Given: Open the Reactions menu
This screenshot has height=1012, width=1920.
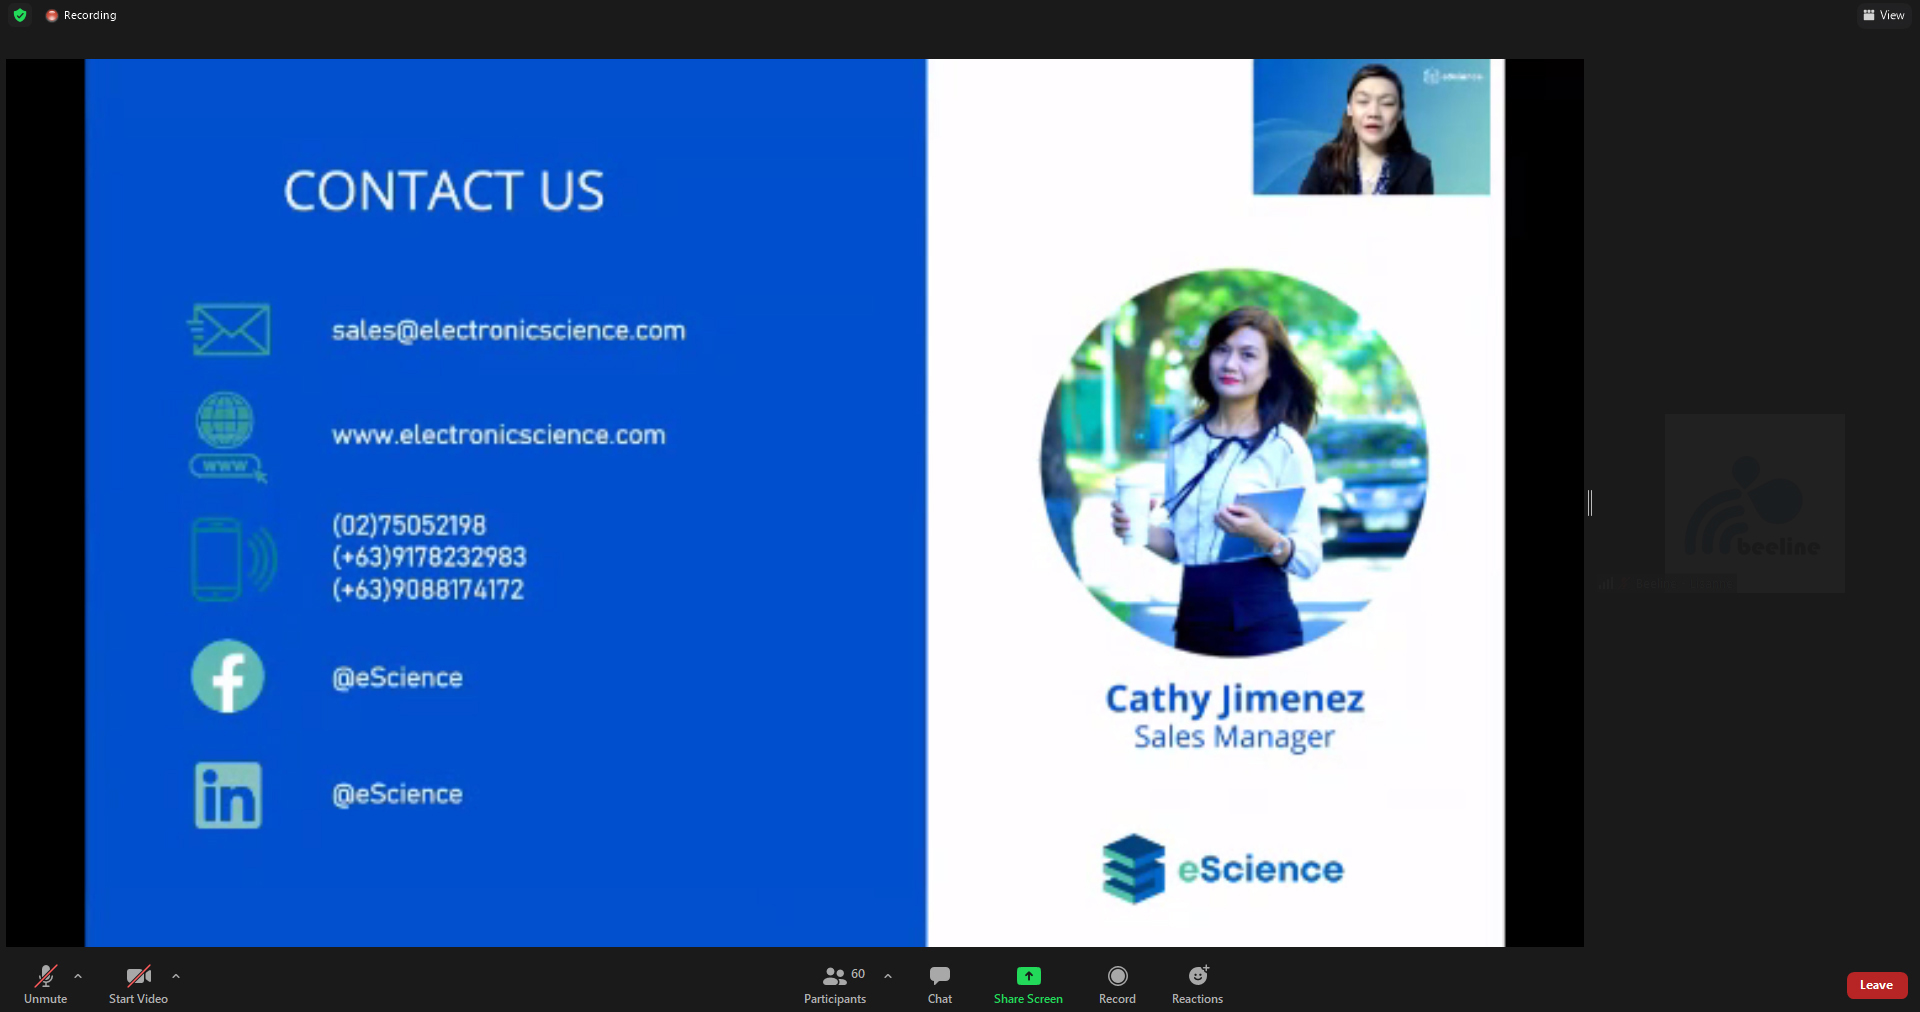Looking at the screenshot, I should 1197,984.
